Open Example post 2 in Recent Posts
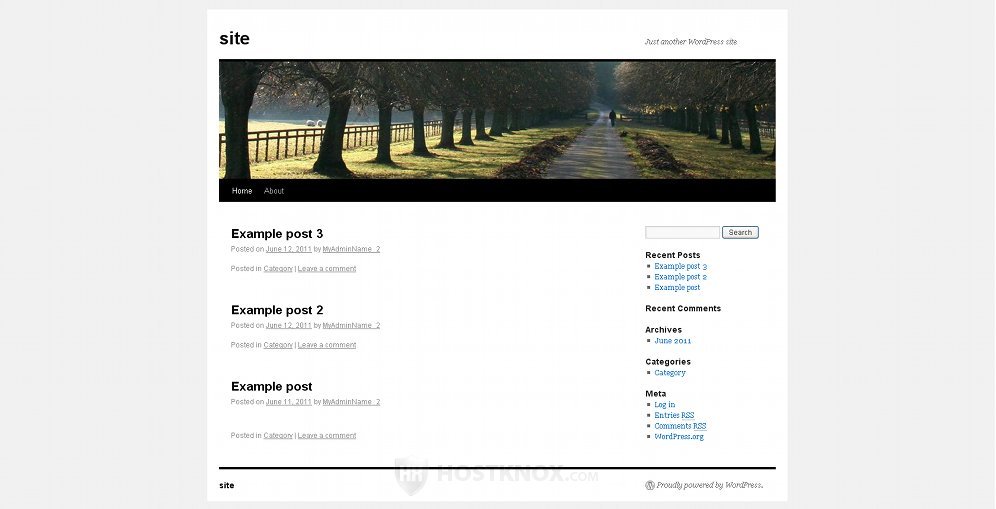The width and height of the screenshot is (996, 509). [x=680, y=276]
